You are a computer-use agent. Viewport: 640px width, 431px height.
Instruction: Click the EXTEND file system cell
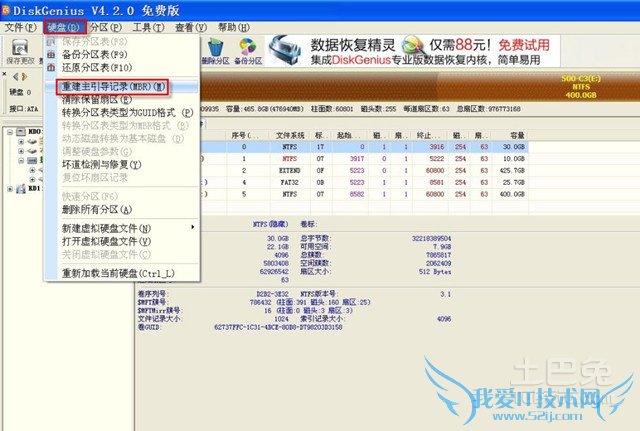click(290, 170)
